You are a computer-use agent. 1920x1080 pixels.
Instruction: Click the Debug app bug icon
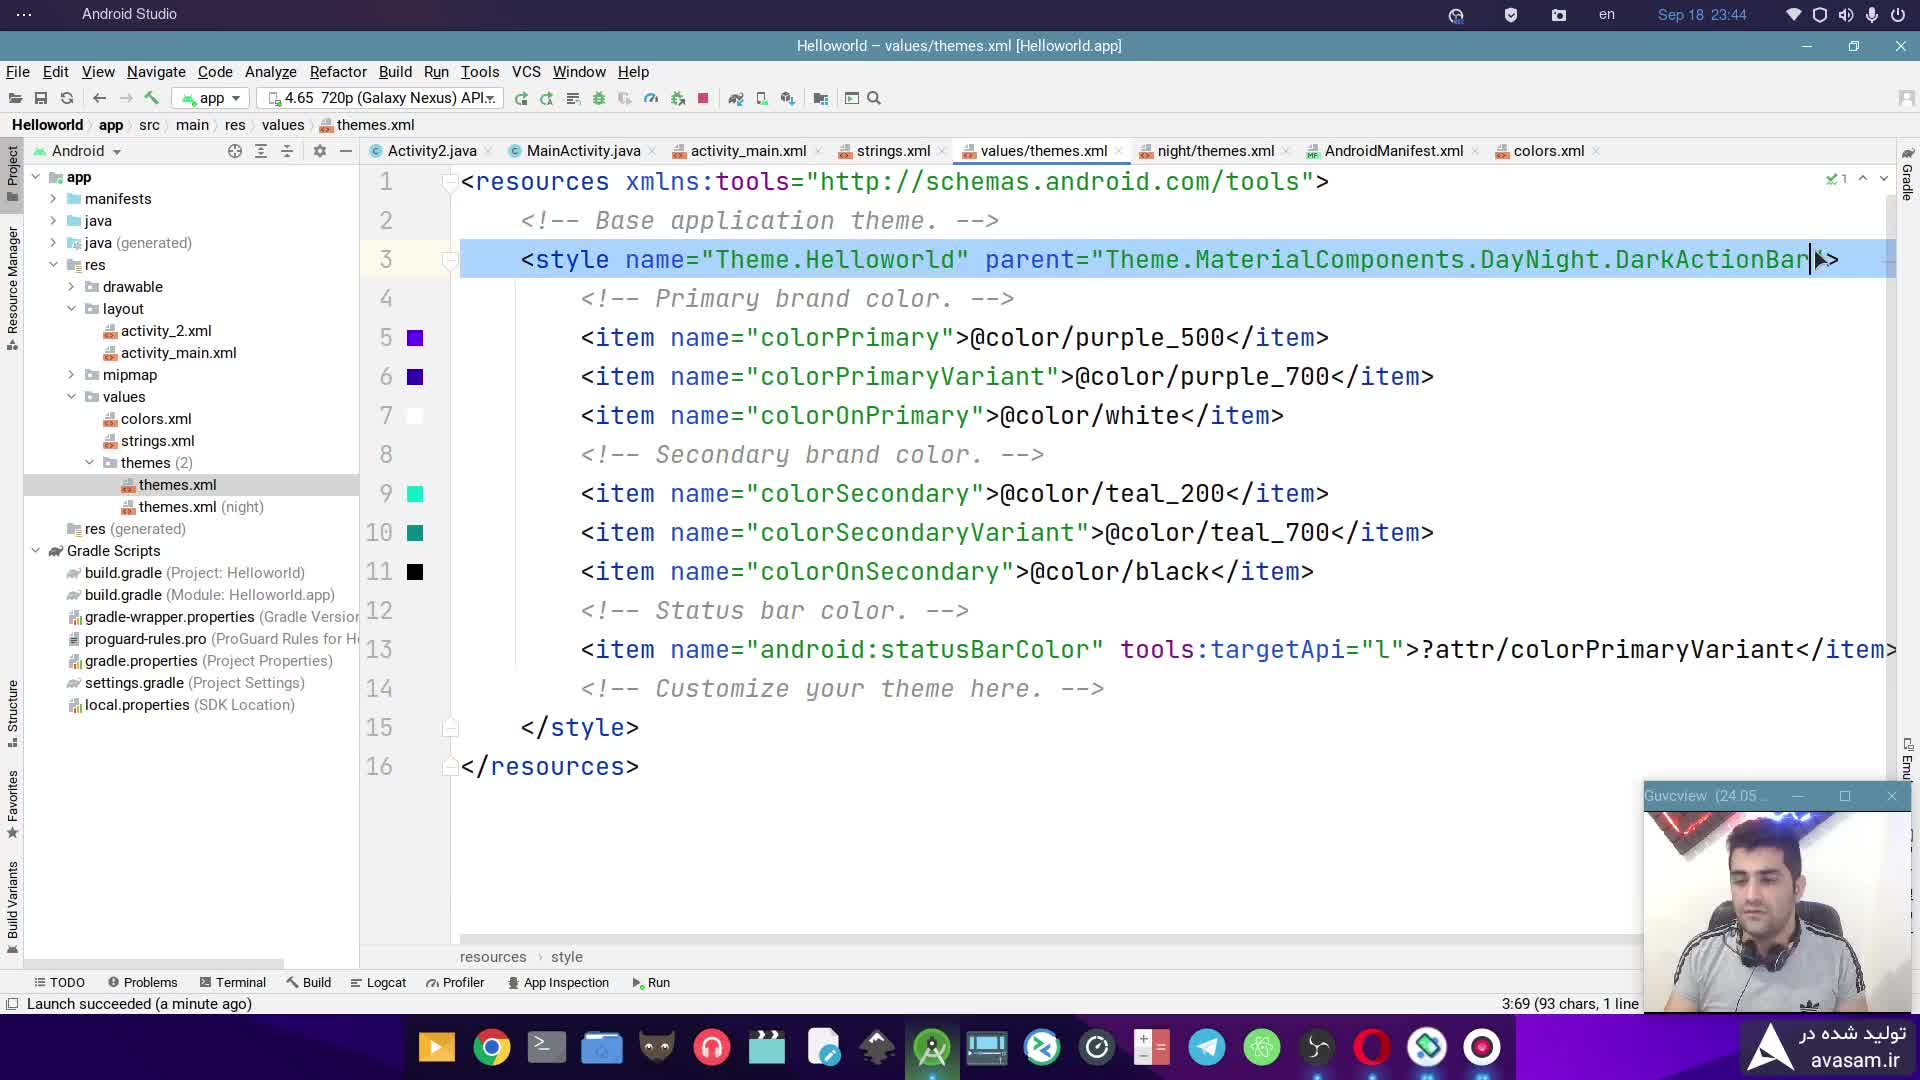(x=599, y=98)
